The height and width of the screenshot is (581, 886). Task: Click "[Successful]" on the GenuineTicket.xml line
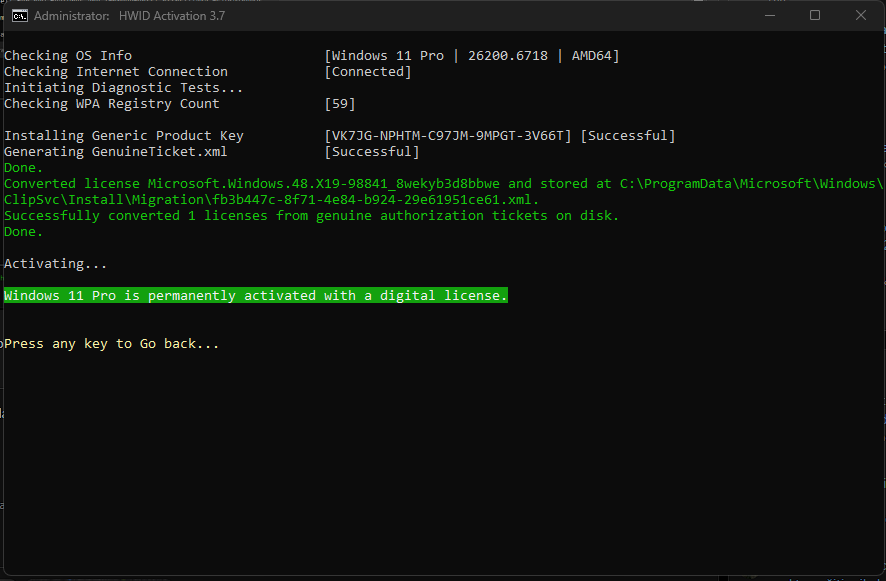(x=372, y=152)
